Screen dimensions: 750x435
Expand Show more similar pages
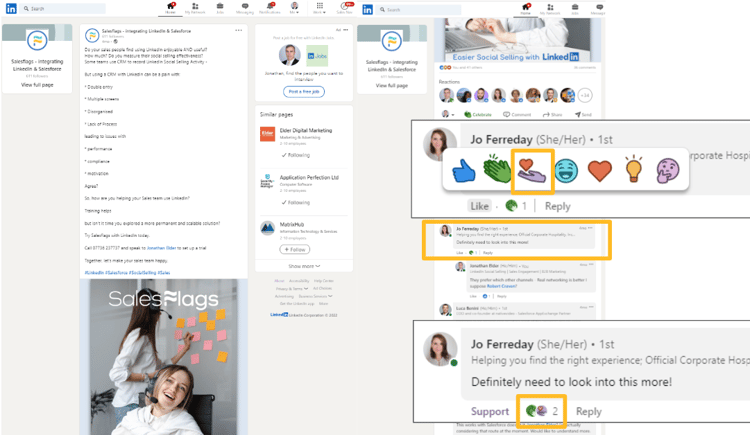pos(304,266)
